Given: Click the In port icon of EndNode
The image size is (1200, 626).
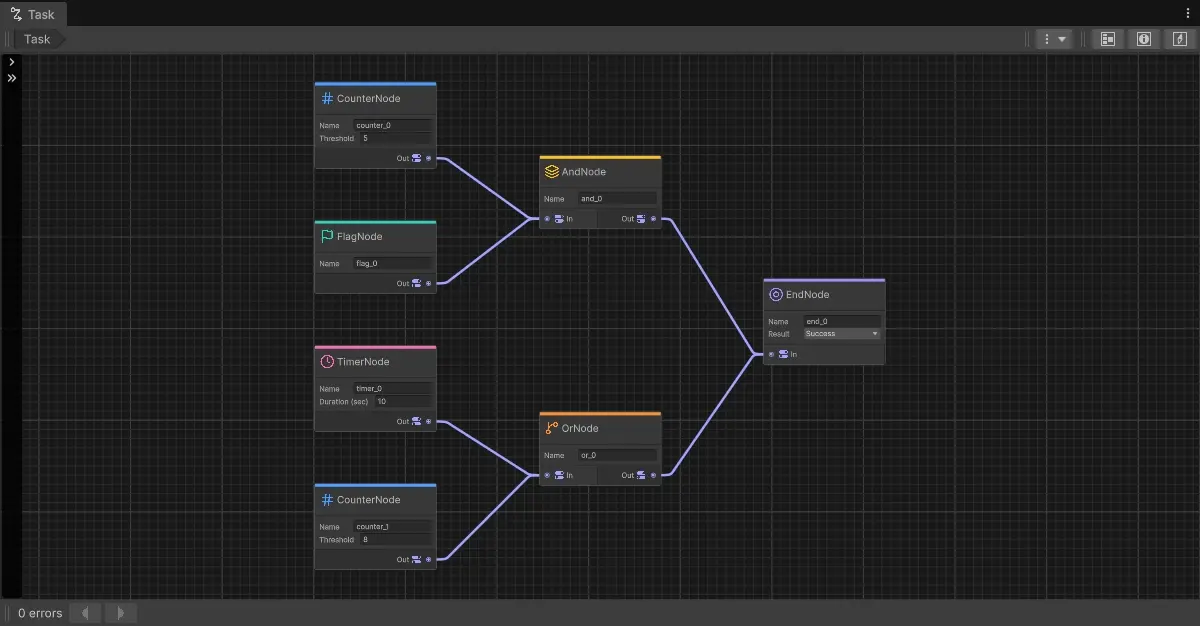Looking at the screenshot, I should click(x=783, y=354).
